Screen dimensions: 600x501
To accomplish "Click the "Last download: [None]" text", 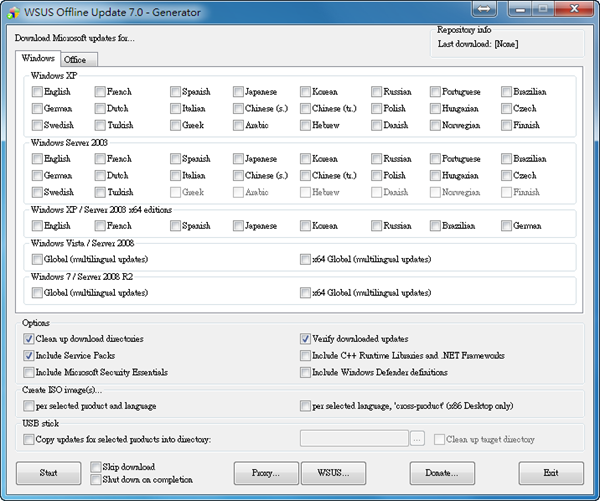I will tap(478, 44).
